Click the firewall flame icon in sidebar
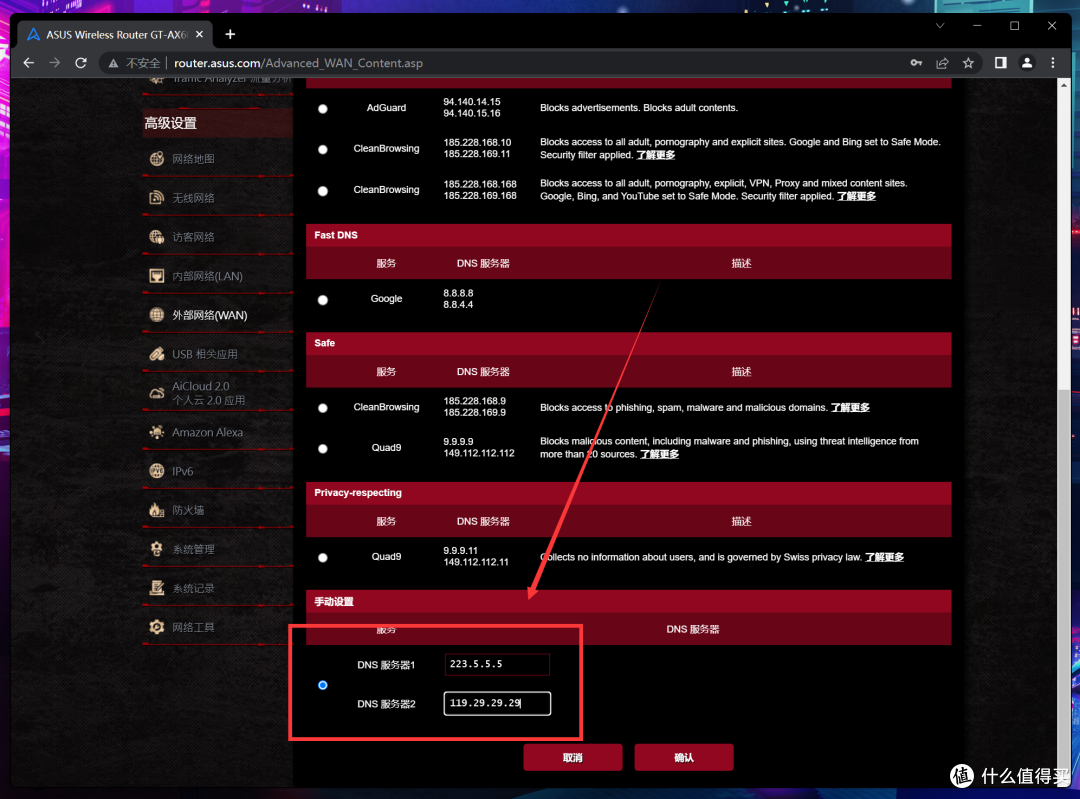This screenshot has height=799, width=1080. point(156,510)
